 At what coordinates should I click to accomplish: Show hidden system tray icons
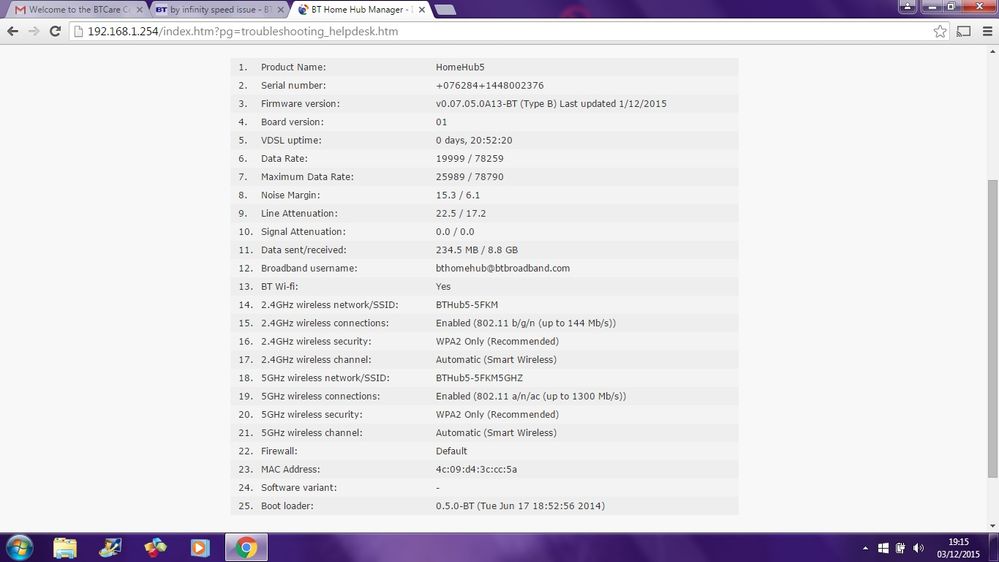(865, 548)
